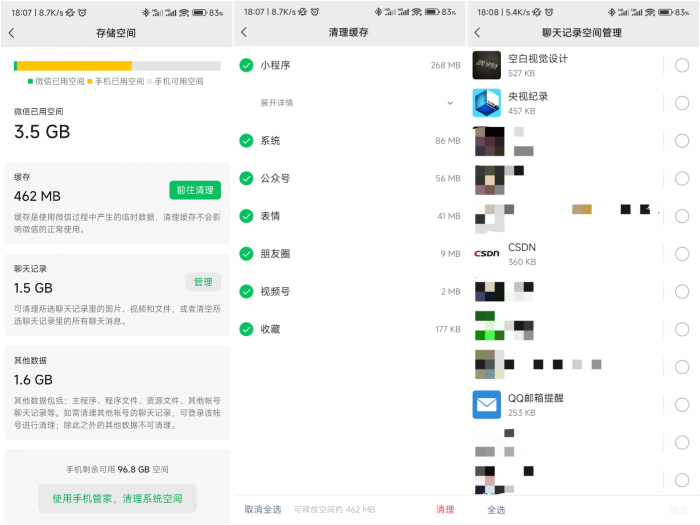Tap the 展开详情 label
The width and height of the screenshot is (700, 525).
pos(277,103)
